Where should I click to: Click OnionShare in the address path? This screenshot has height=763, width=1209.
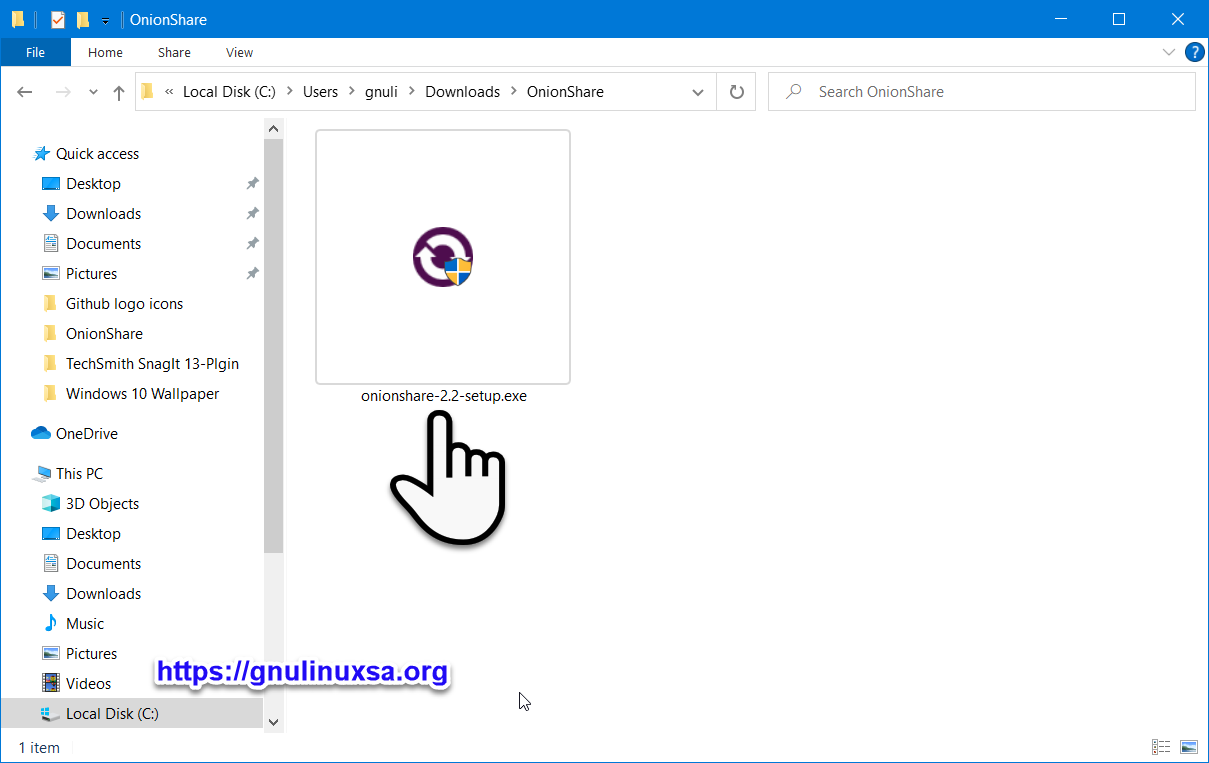[565, 92]
